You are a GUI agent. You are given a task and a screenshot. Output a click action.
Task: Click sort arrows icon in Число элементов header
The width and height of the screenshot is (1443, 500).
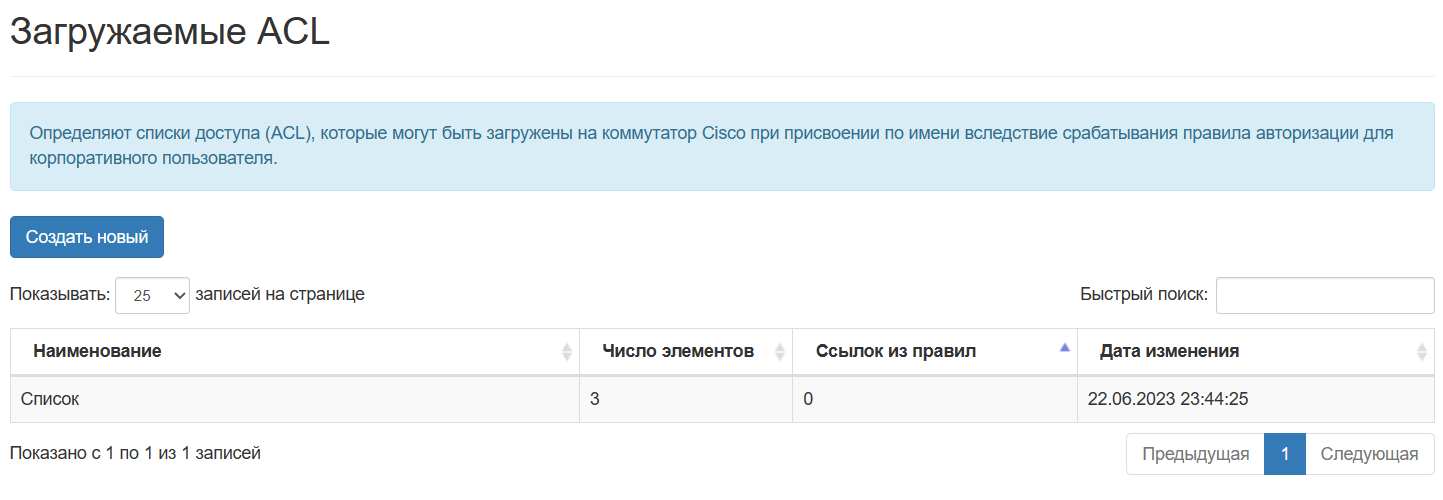coord(780,352)
